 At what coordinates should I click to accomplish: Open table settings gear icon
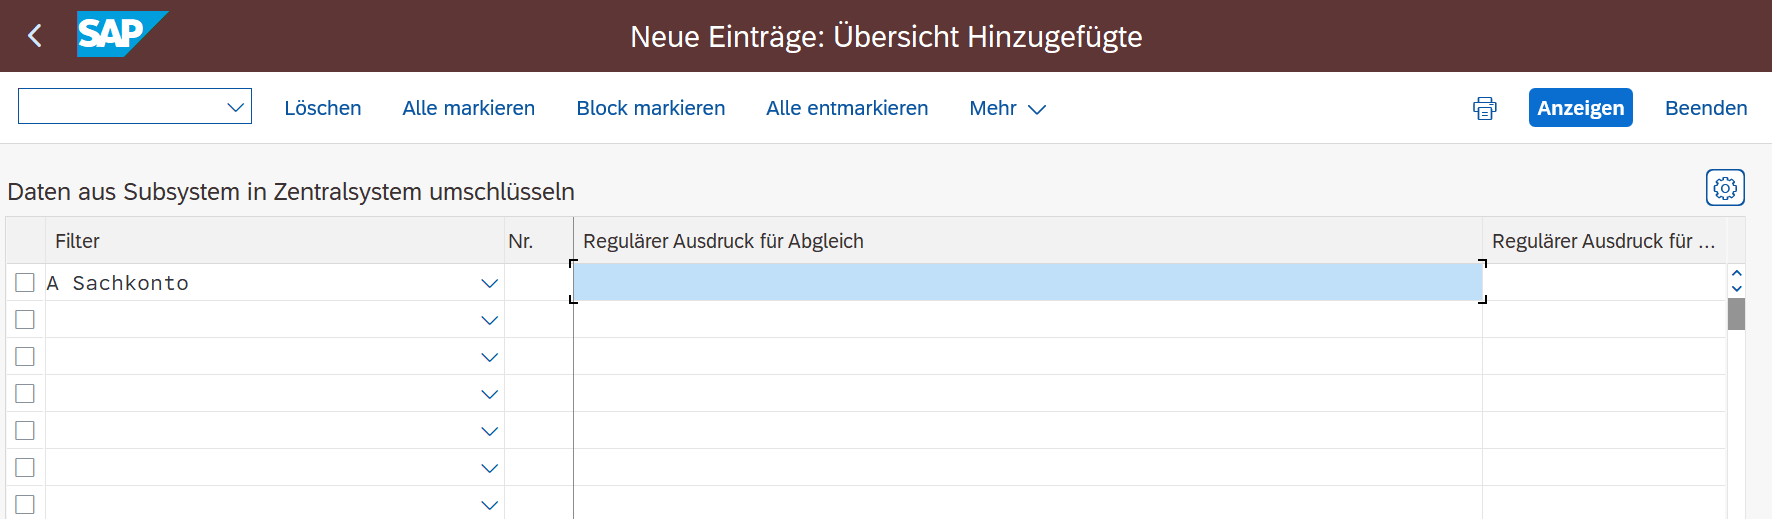pos(1725,188)
